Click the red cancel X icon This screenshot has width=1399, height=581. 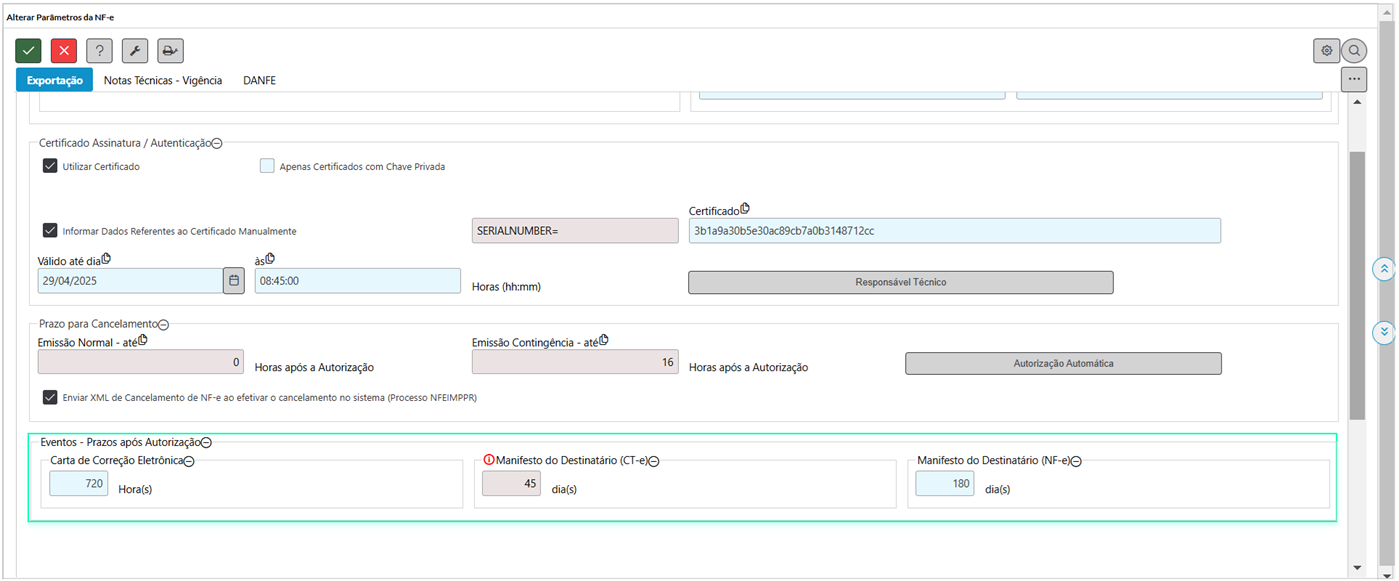click(64, 51)
